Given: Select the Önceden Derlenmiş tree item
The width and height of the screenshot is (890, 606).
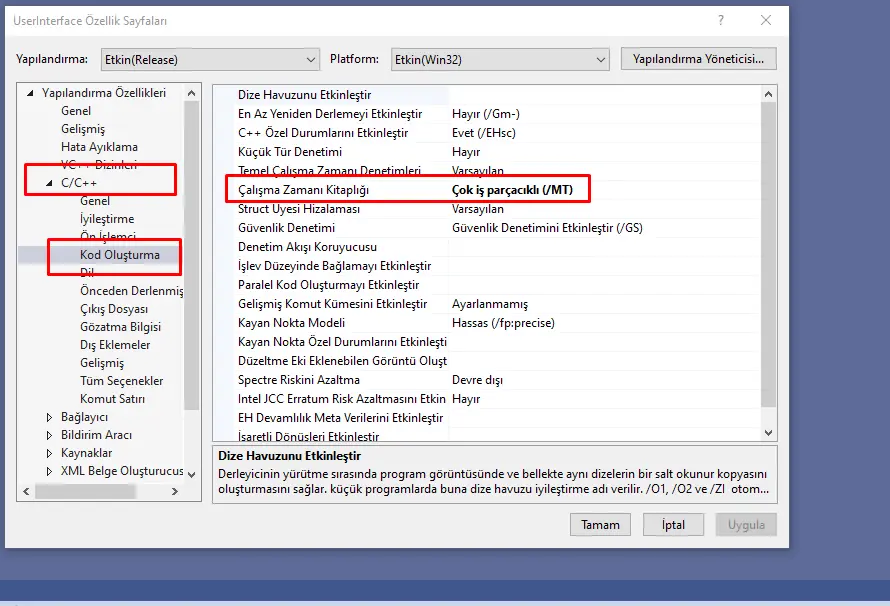Looking at the screenshot, I should (132, 291).
